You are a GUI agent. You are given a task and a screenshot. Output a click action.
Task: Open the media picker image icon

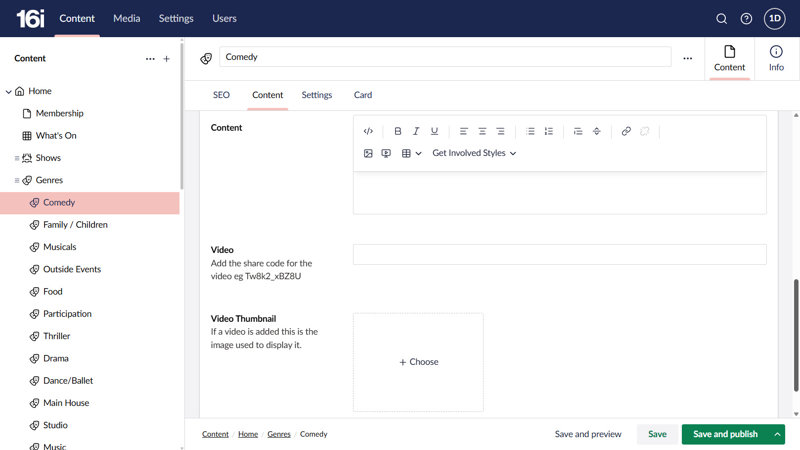point(368,153)
